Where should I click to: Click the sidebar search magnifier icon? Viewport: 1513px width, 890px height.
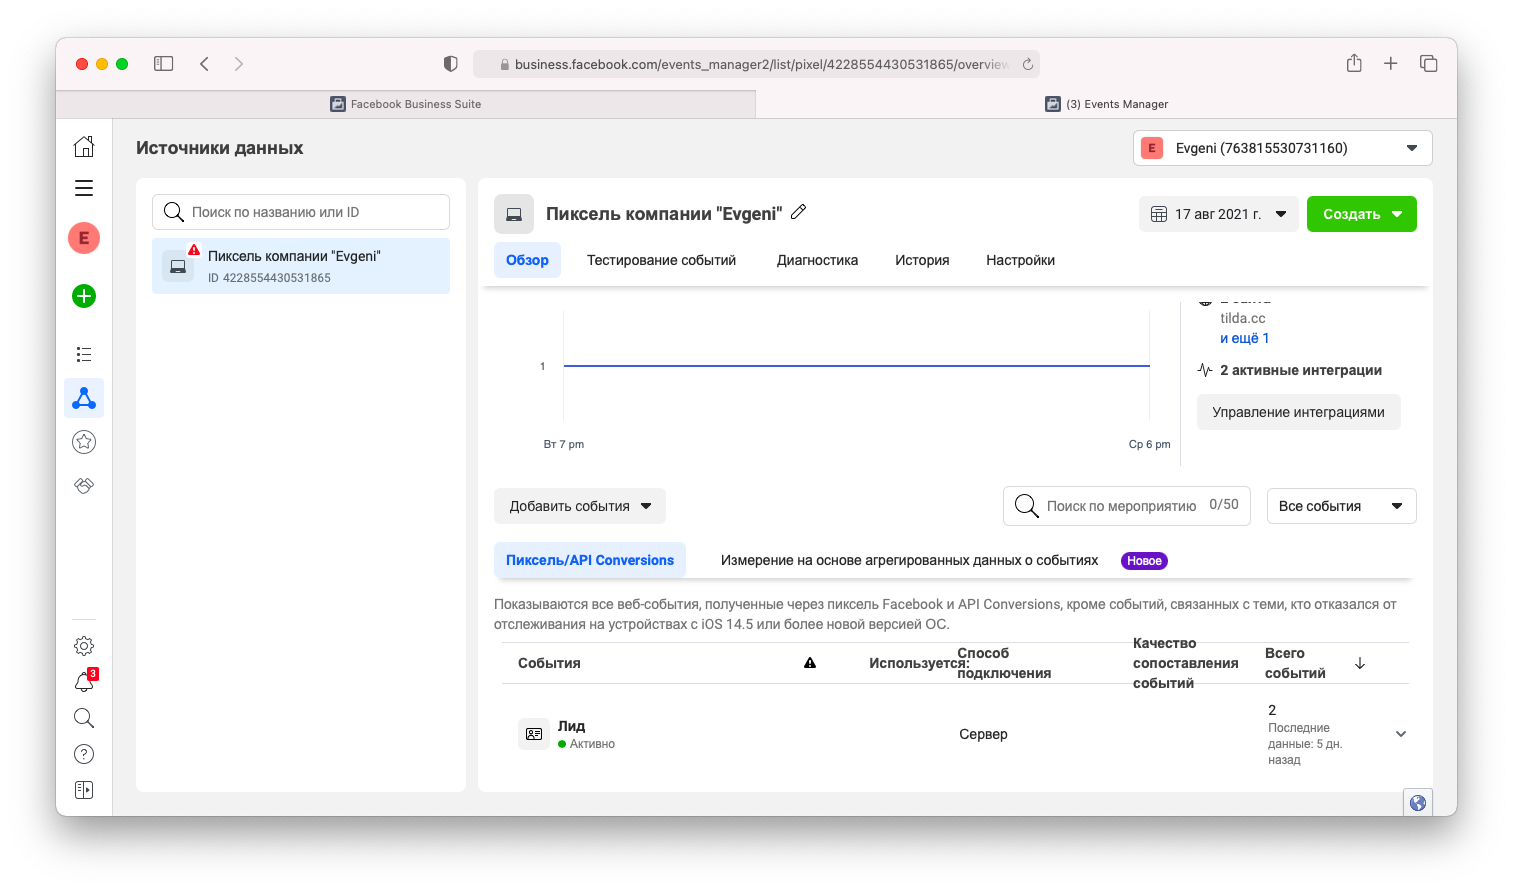pyautogui.click(x=84, y=718)
